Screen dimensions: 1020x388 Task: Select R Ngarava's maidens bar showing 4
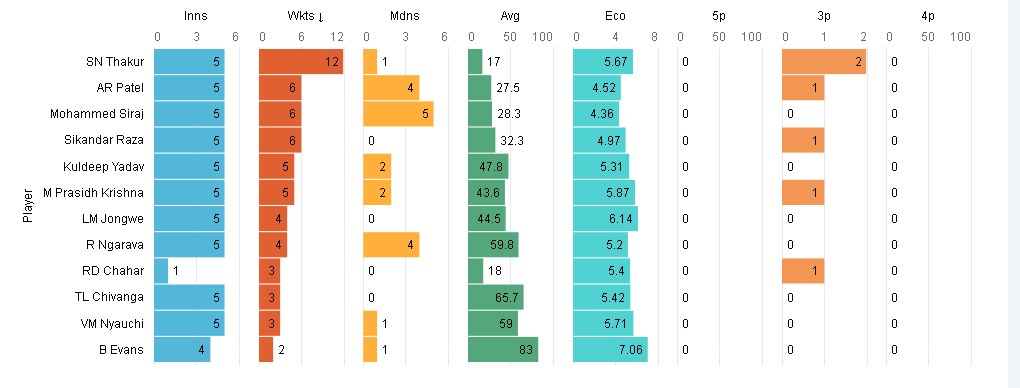(391, 245)
